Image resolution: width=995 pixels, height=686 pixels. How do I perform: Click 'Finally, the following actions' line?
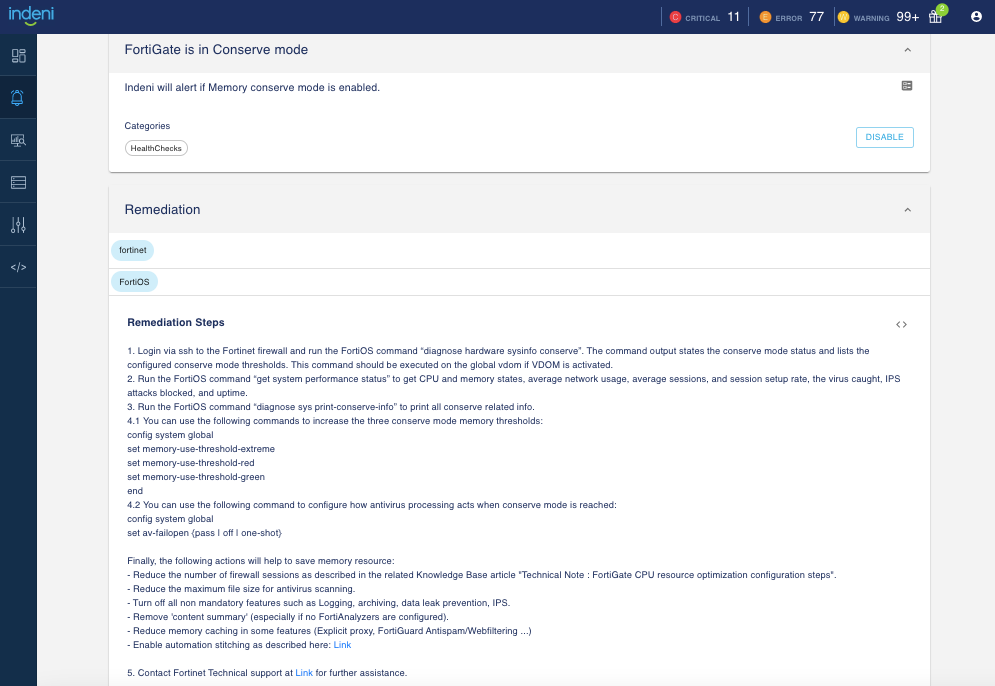coord(261,561)
